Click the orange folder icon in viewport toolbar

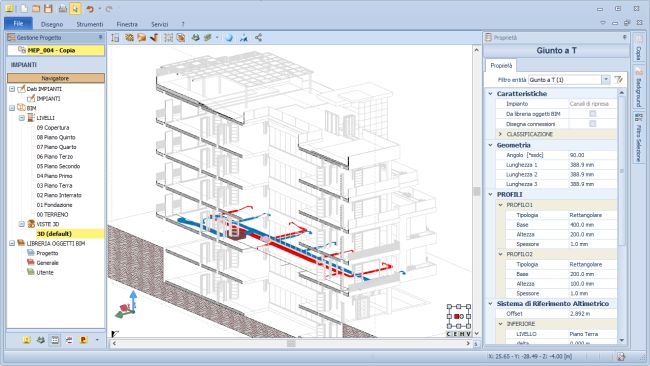[x=142, y=38]
